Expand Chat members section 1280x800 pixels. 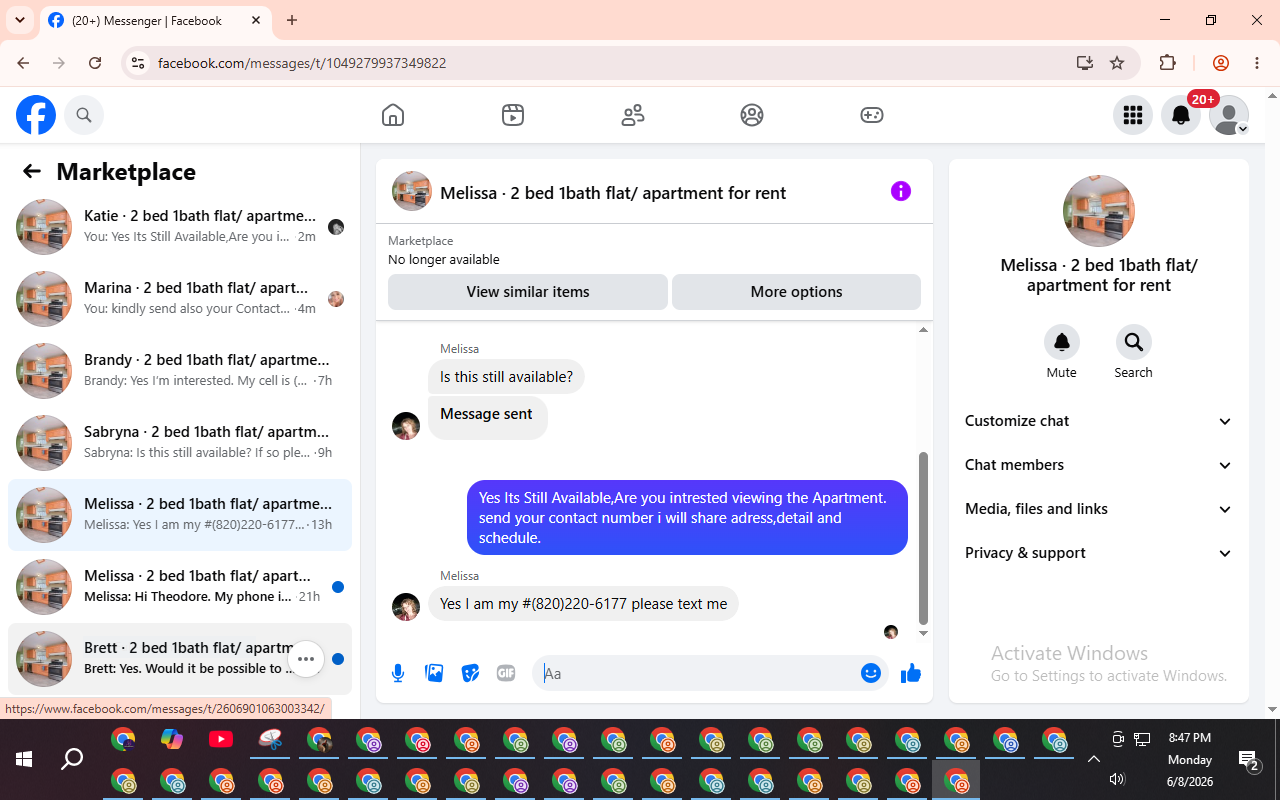tap(1099, 465)
